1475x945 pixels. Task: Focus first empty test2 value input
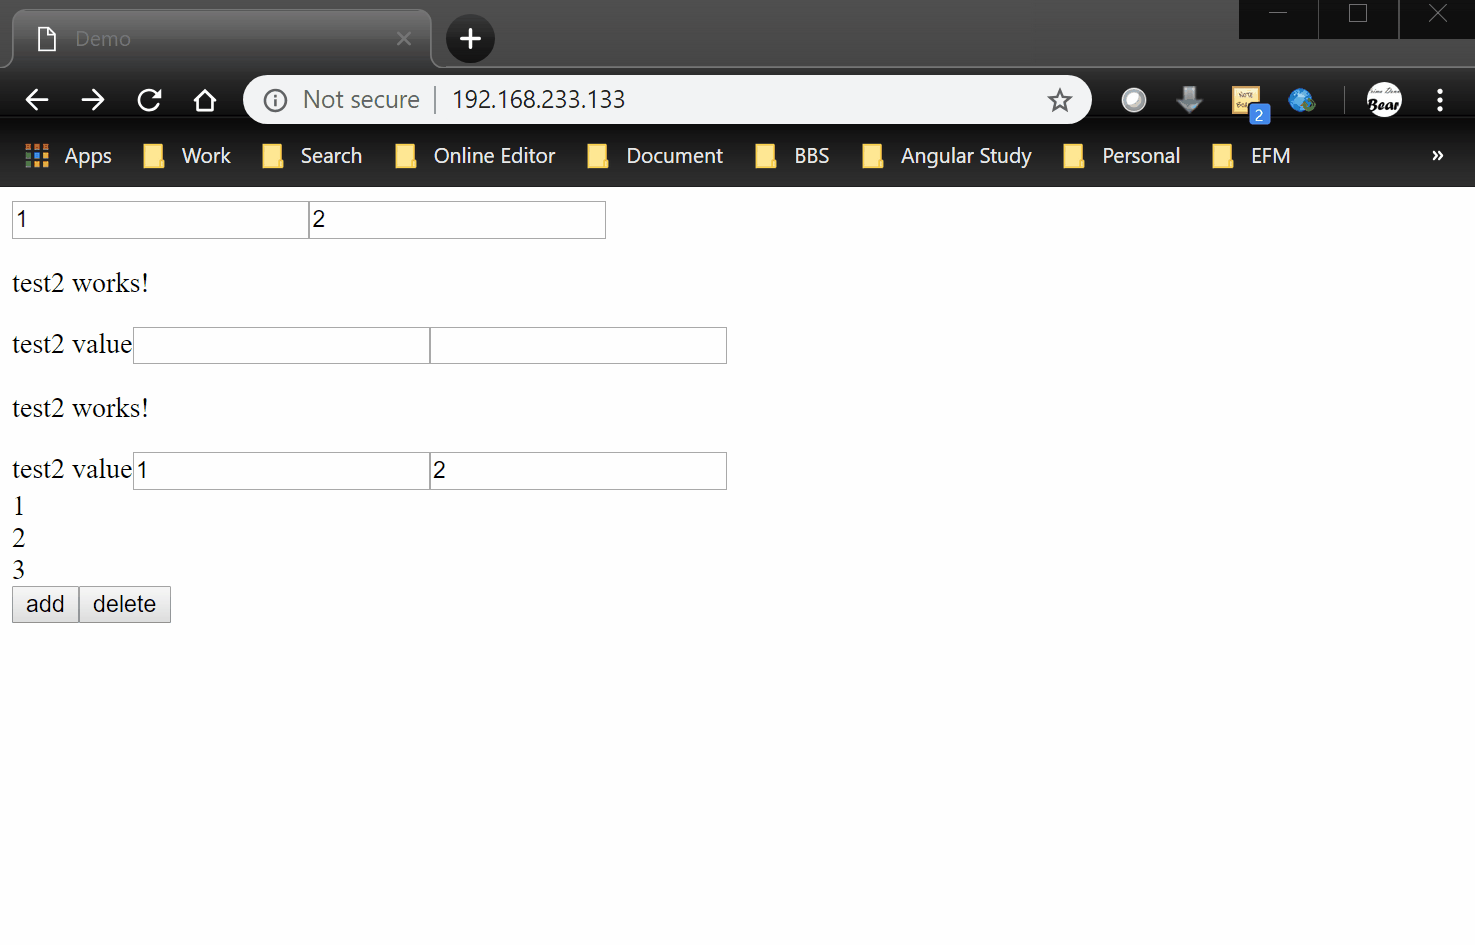coord(281,345)
